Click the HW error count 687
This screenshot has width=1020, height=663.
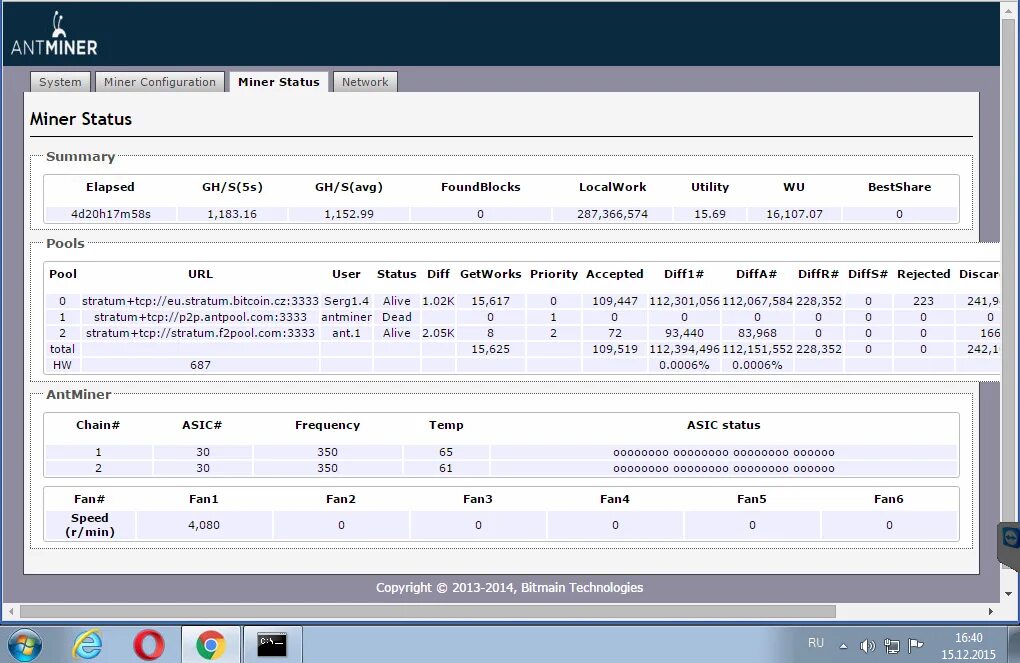pyautogui.click(x=200, y=365)
